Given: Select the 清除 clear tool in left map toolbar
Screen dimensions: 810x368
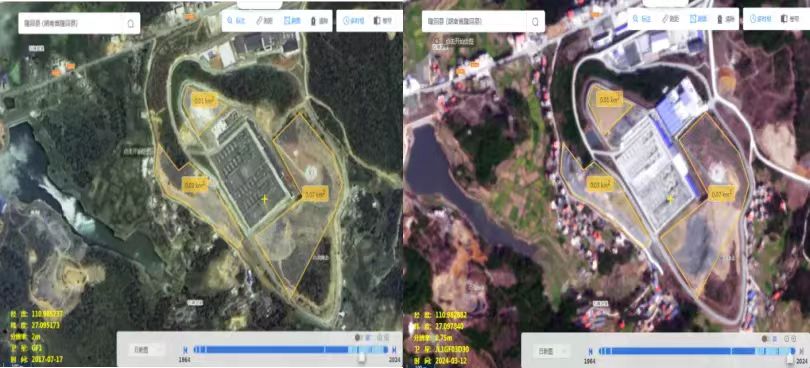Looking at the screenshot, I should click(319, 21).
